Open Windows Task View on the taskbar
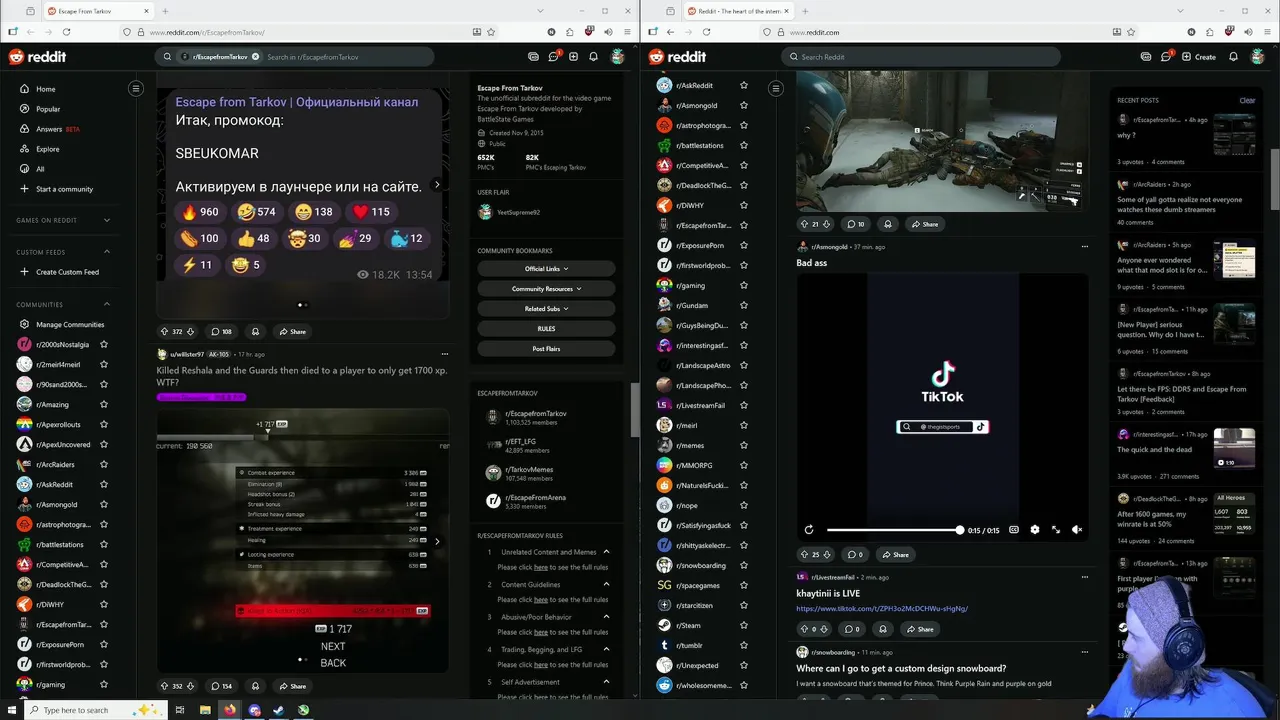Screen dimensions: 1280x720 [180, 710]
